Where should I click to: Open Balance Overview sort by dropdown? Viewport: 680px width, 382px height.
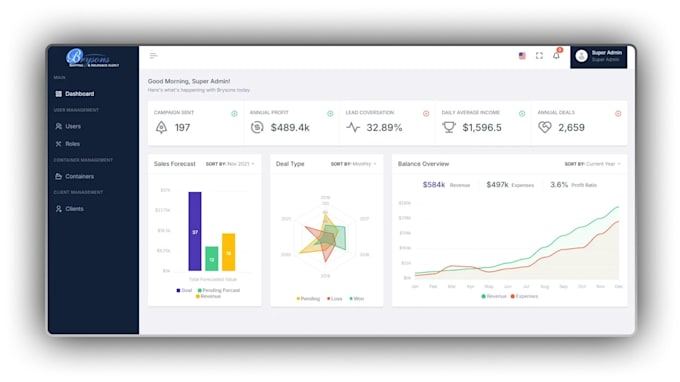click(592, 164)
